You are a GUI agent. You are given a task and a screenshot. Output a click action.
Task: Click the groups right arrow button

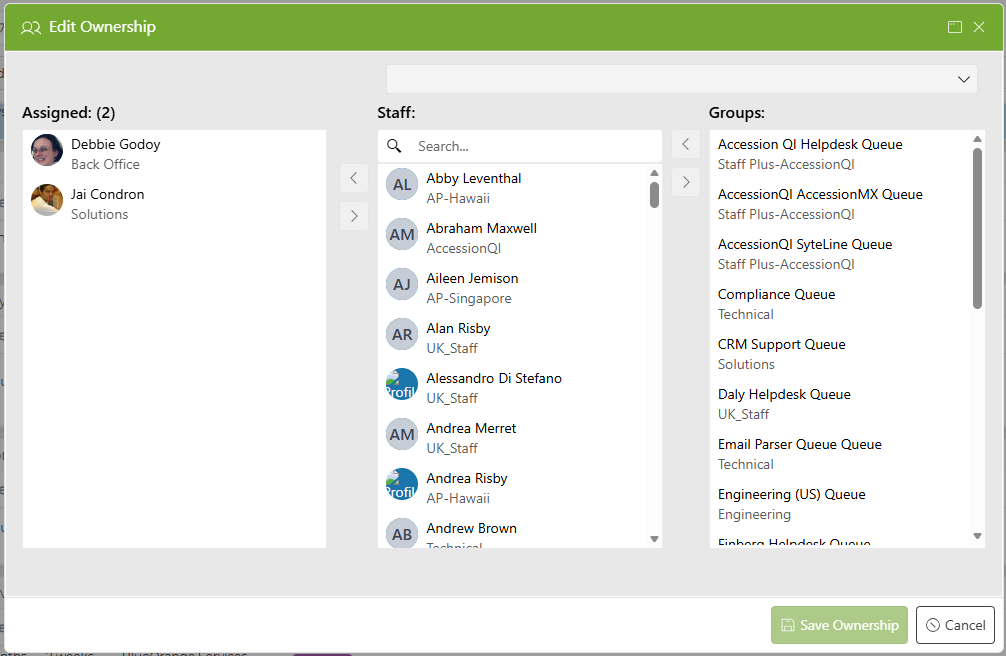[686, 182]
